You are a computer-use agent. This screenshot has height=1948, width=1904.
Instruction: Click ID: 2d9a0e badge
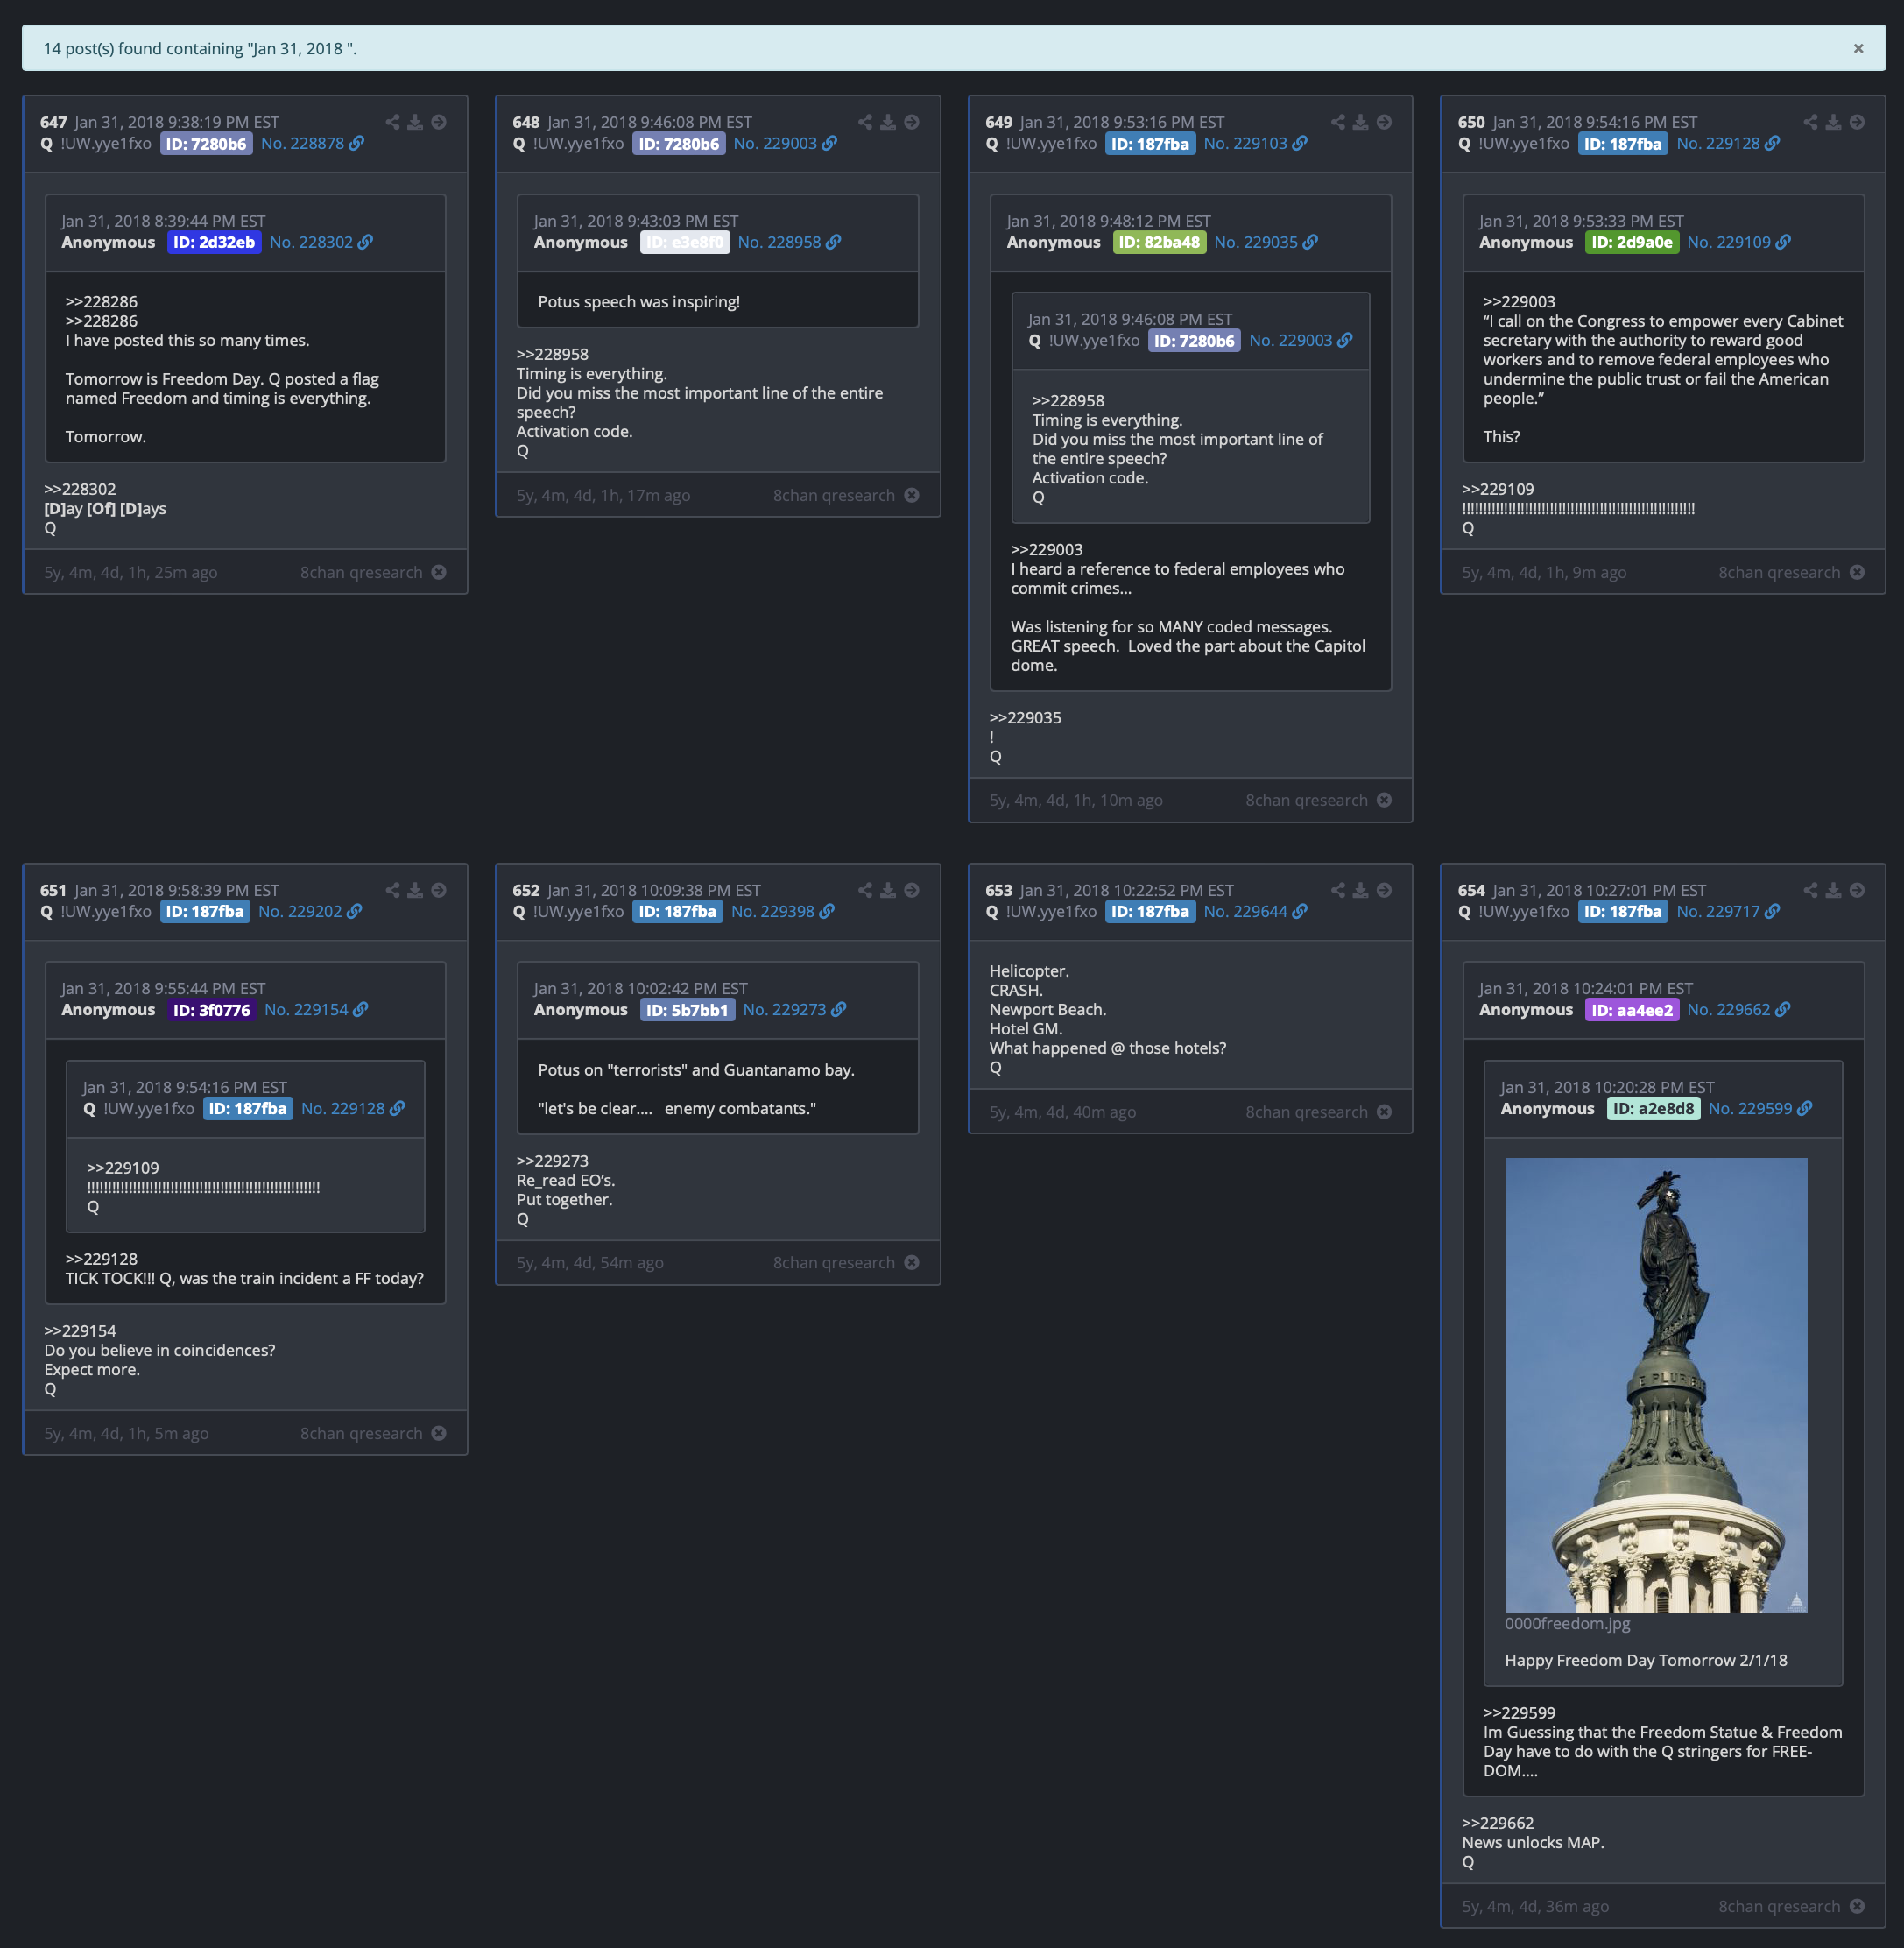pyautogui.click(x=1632, y=242)
